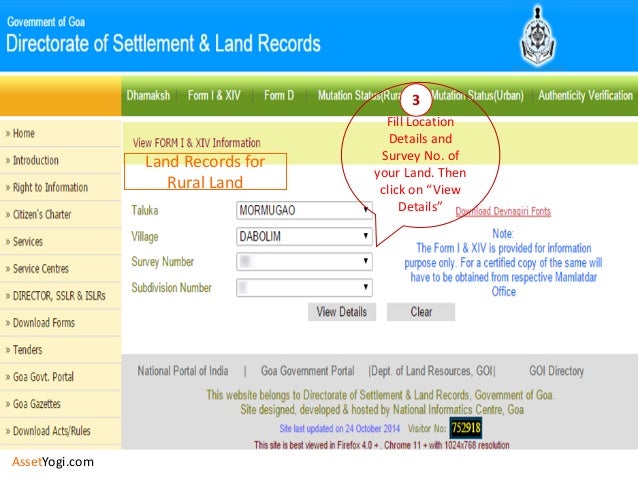The height and width of the screenshot is (479, 638).
Task: Click the View Details button
Action: pyautogui.click(x=342, y=312)
